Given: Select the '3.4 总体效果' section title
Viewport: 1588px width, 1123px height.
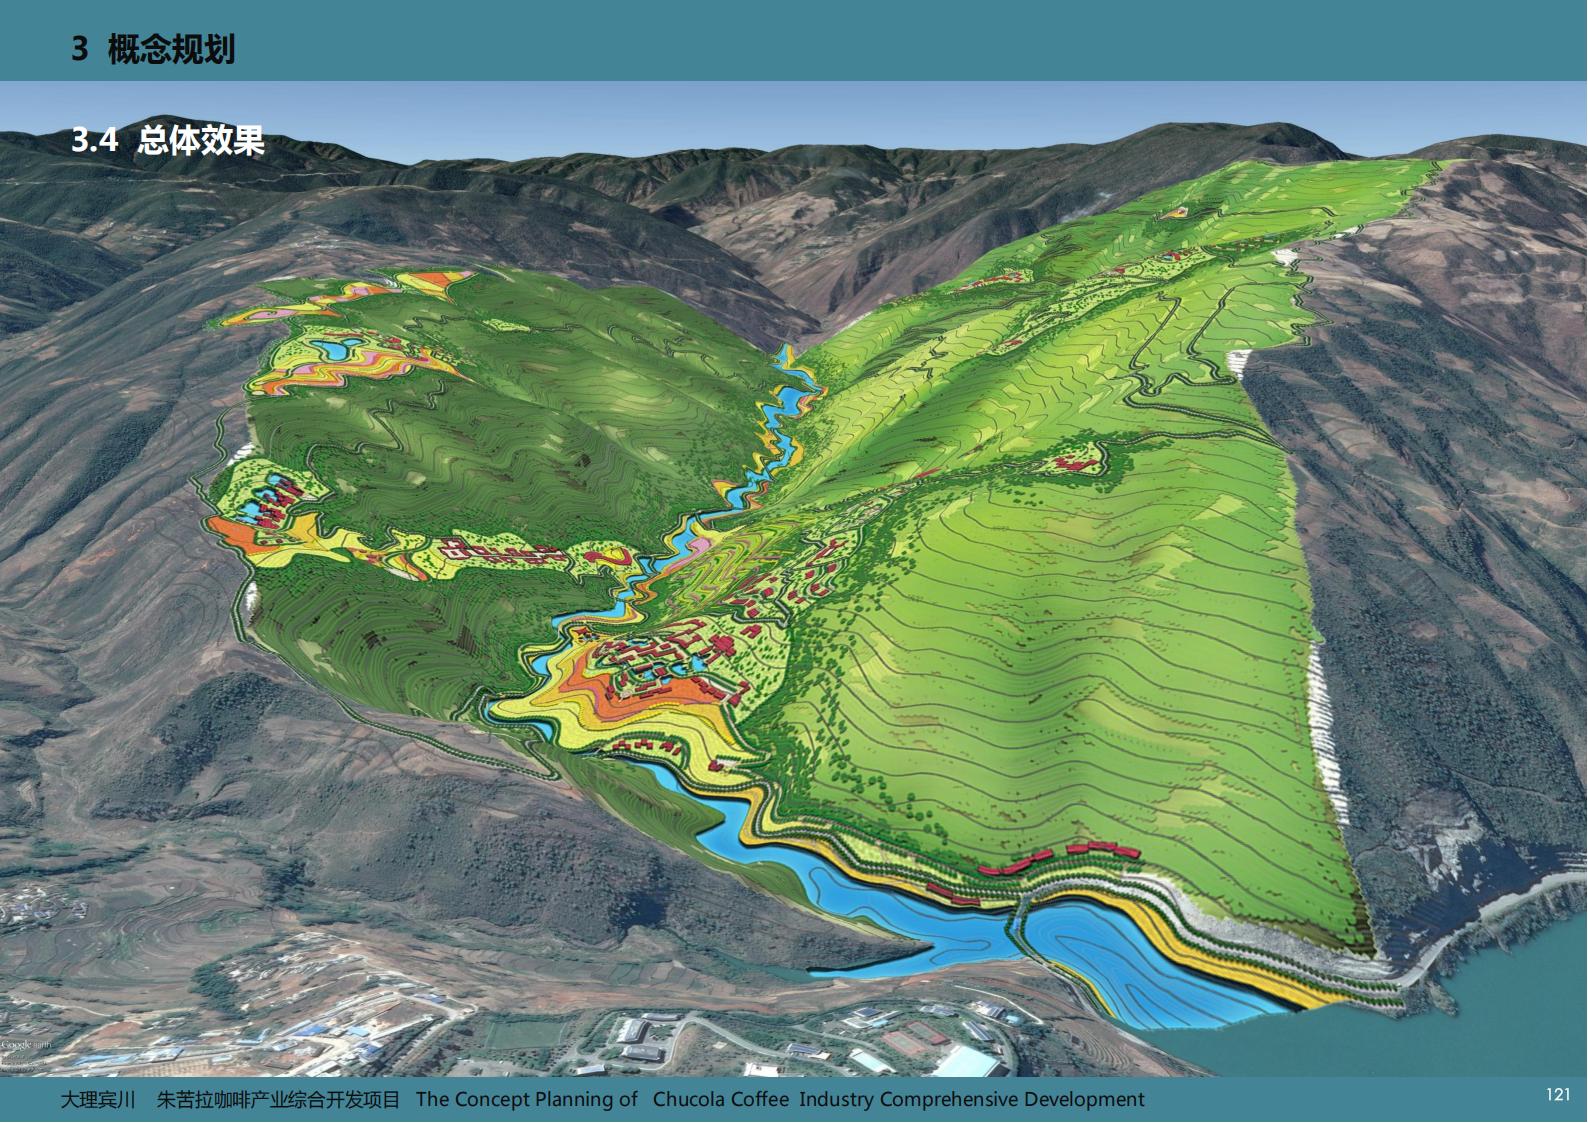Looking at the screenshot, I should [x=167, y=141].
